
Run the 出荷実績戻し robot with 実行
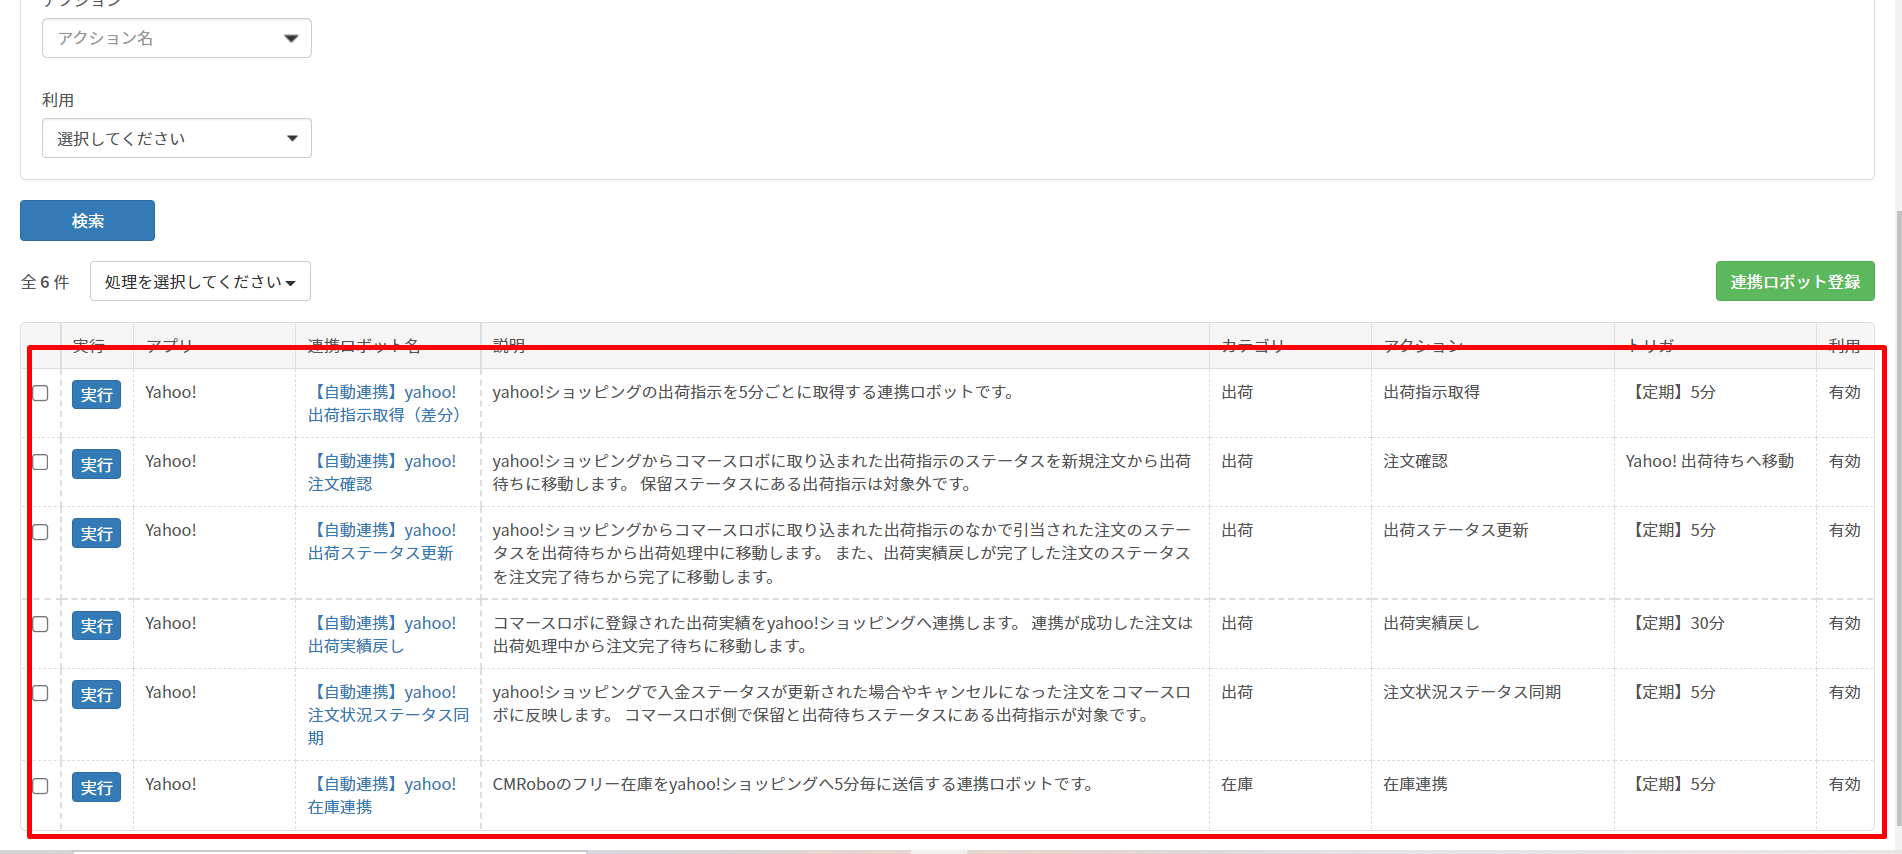[96, 625]
